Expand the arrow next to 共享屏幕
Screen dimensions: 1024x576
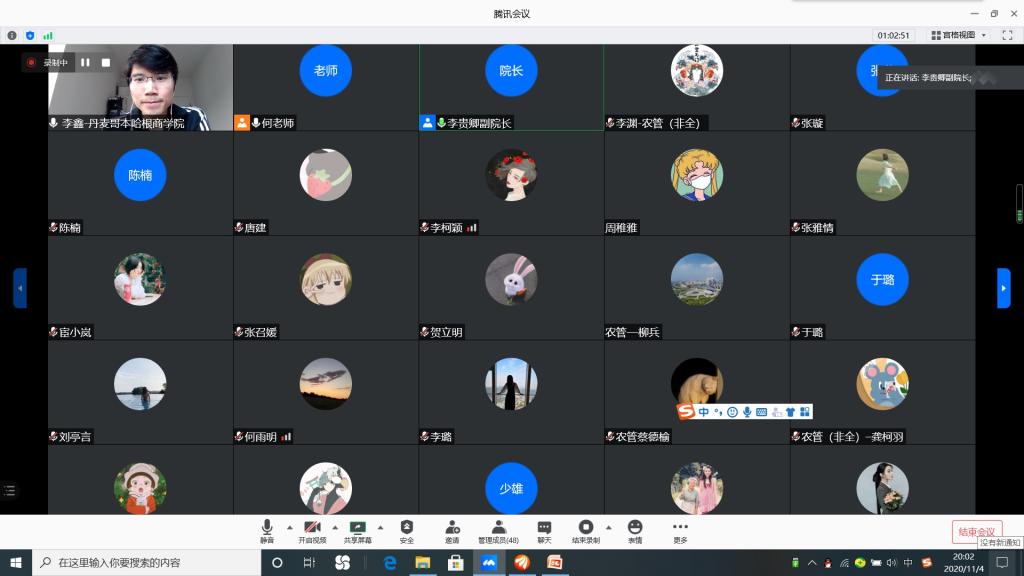380,527
